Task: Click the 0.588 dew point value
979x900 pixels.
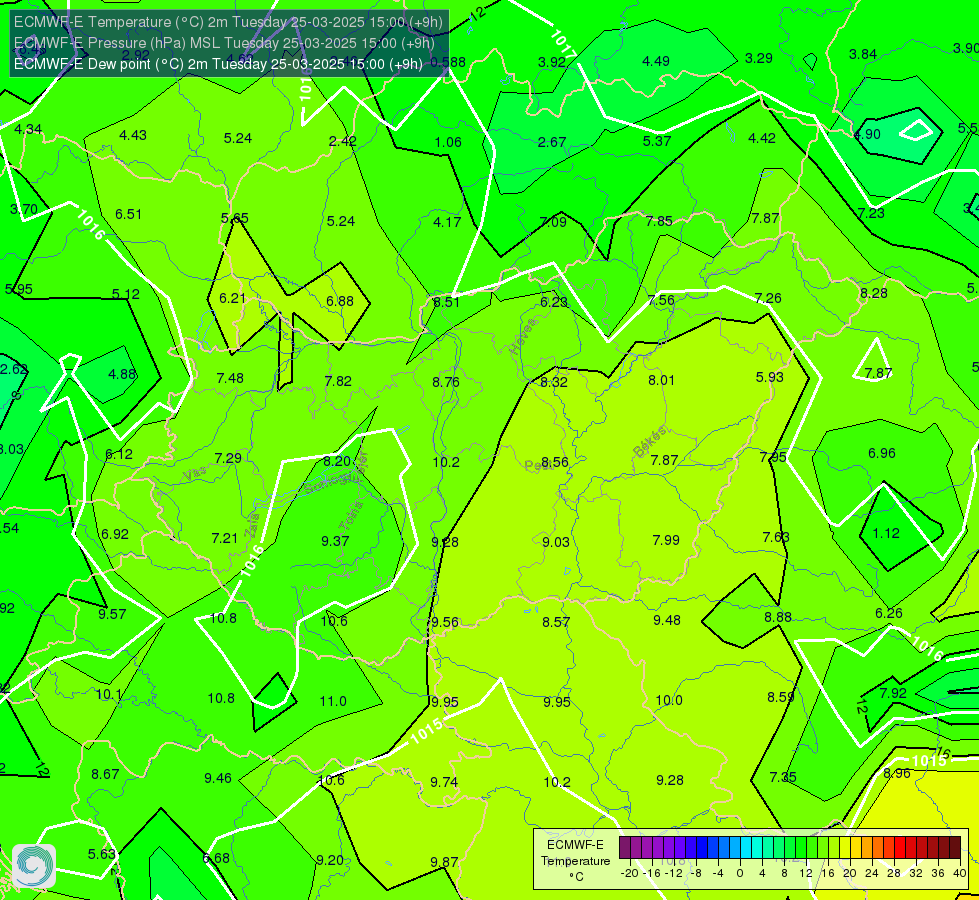Action: pyautogui.click(x=448, y=62)
